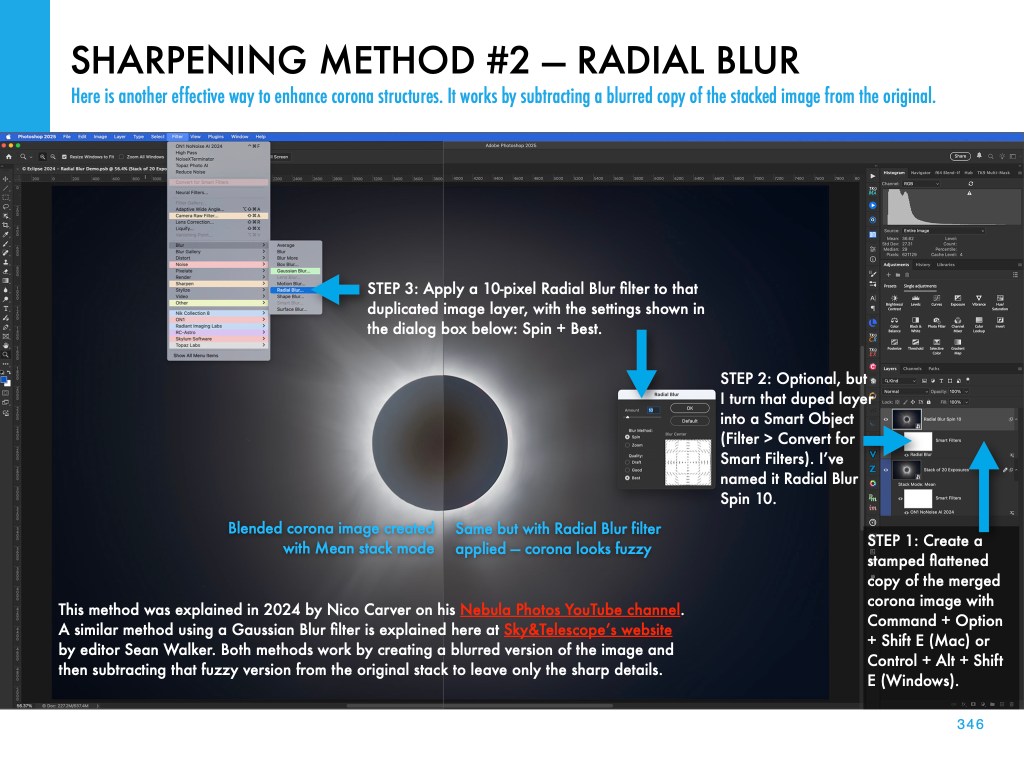This screenshot has width=1024, height=768.
Task: Click the Share button
Action: point(961,156)
